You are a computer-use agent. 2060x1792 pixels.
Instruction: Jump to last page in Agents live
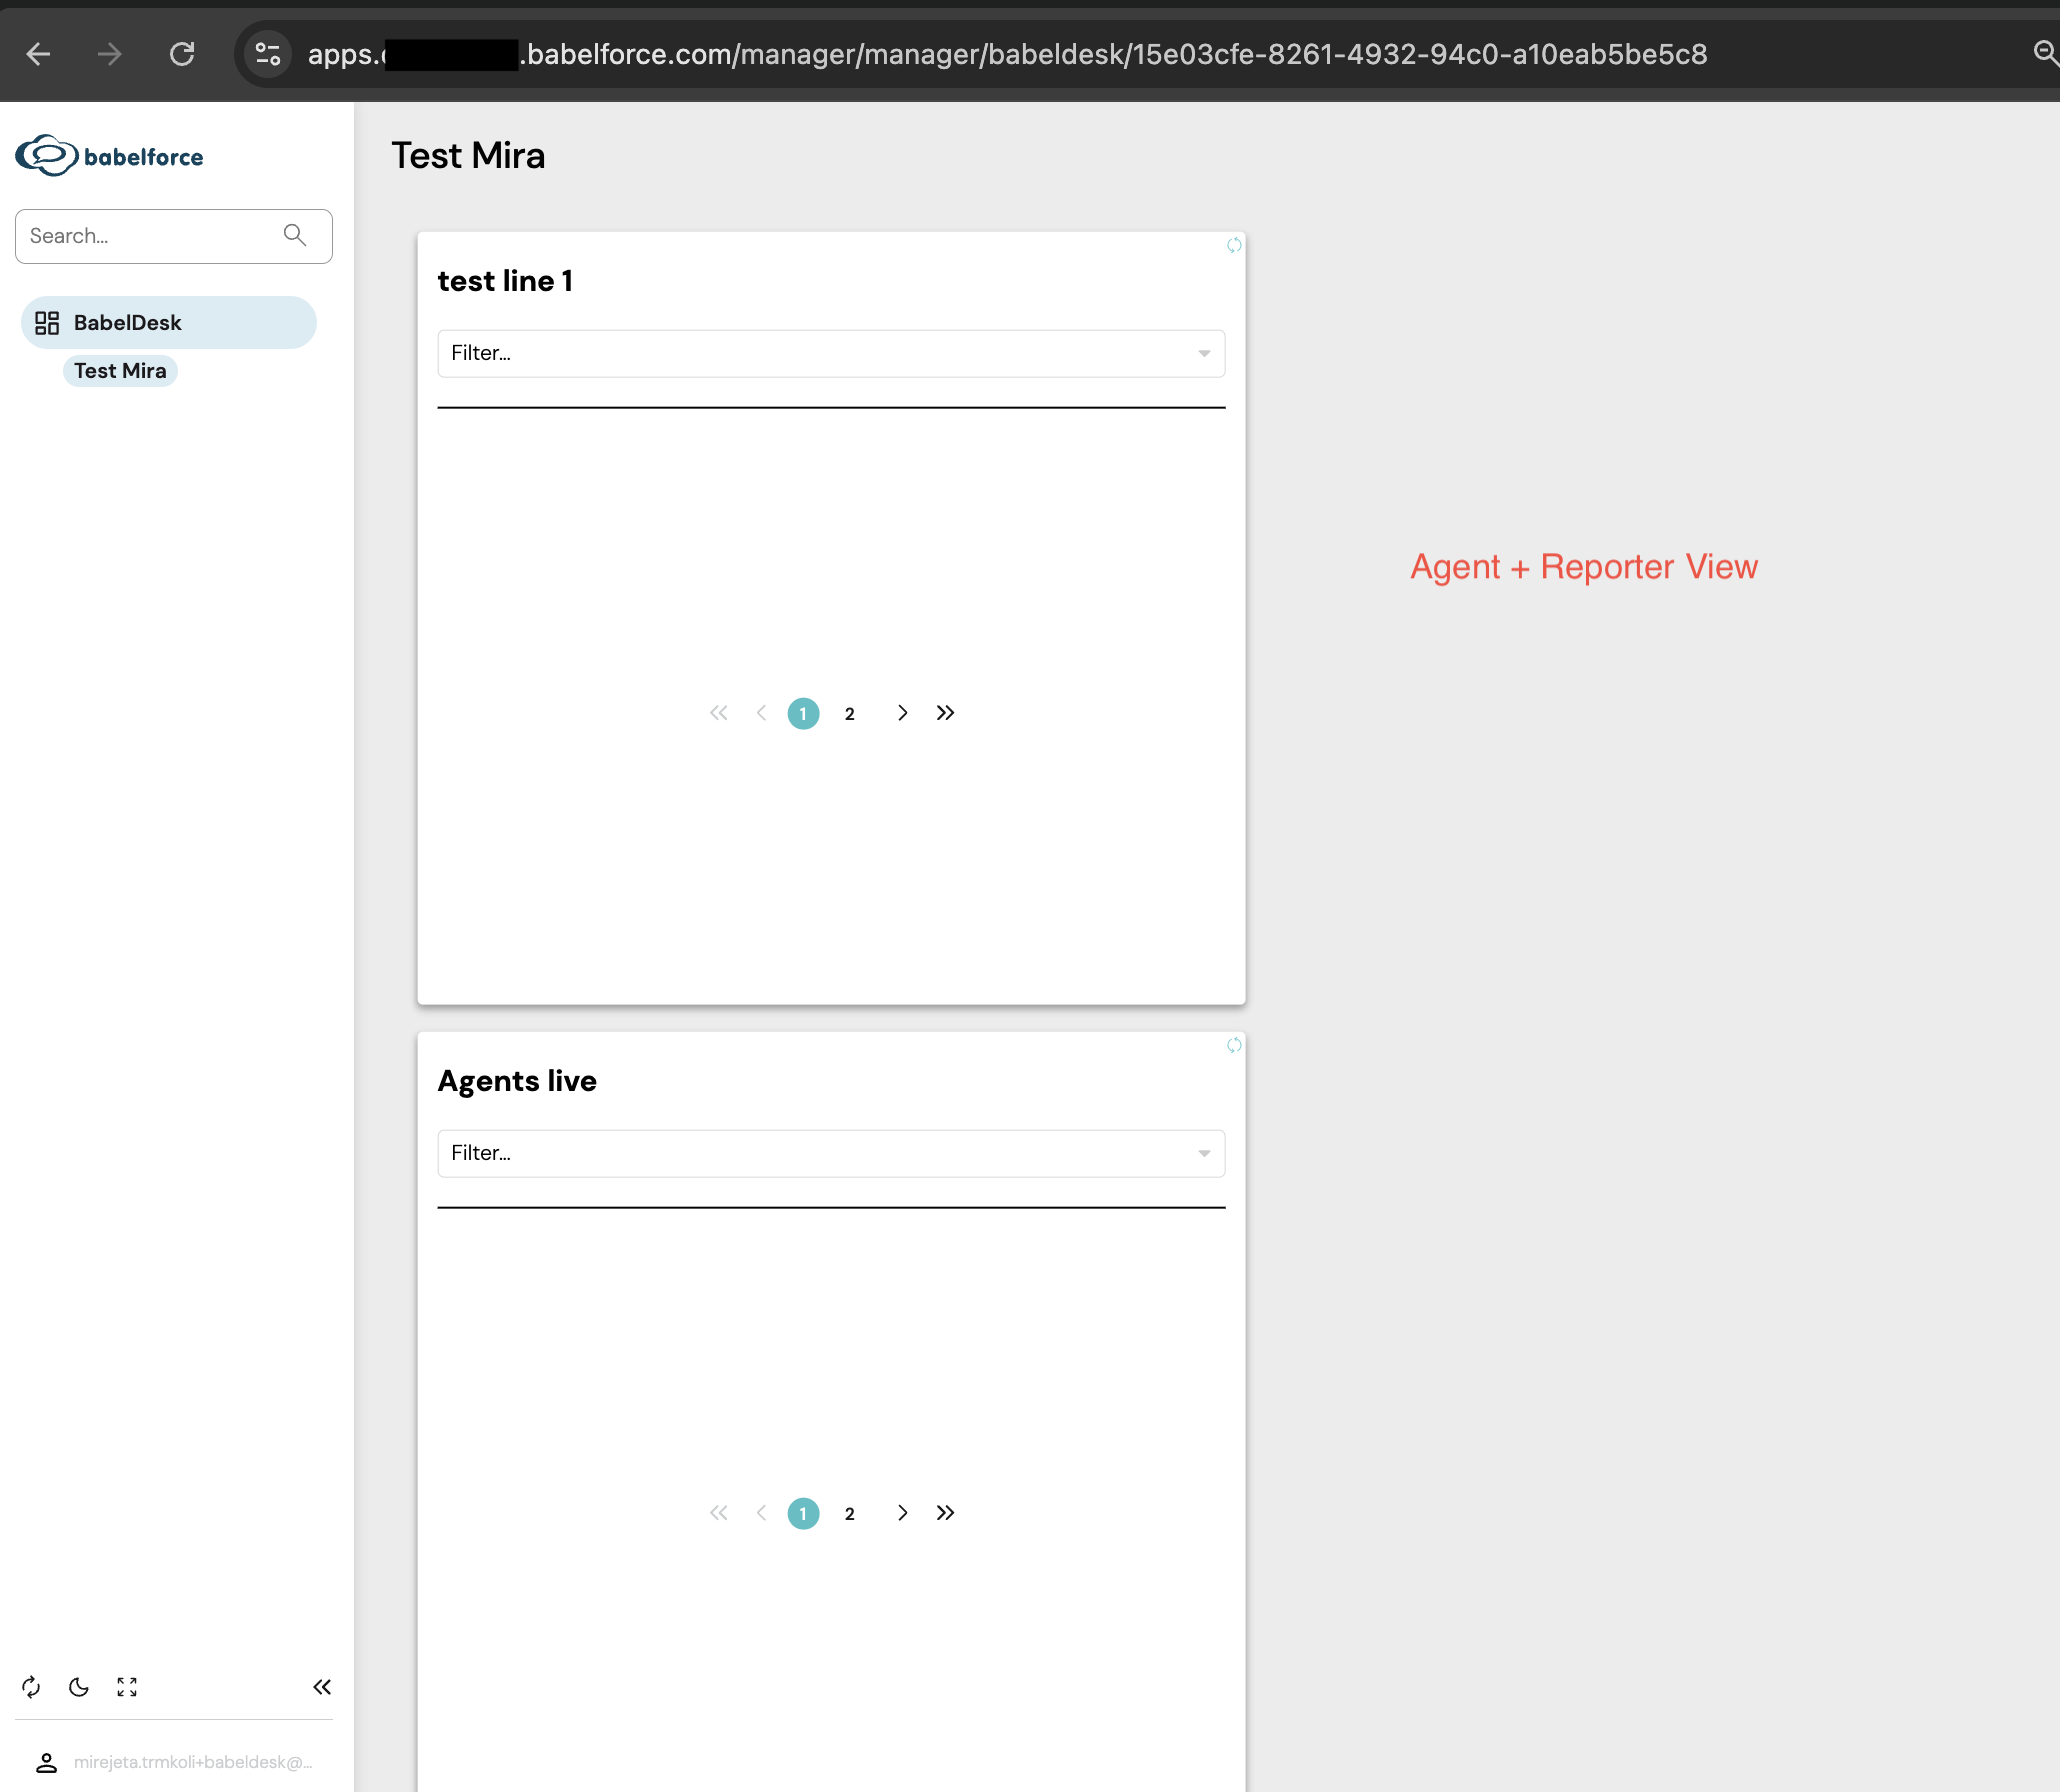[x=945, y=1513]
